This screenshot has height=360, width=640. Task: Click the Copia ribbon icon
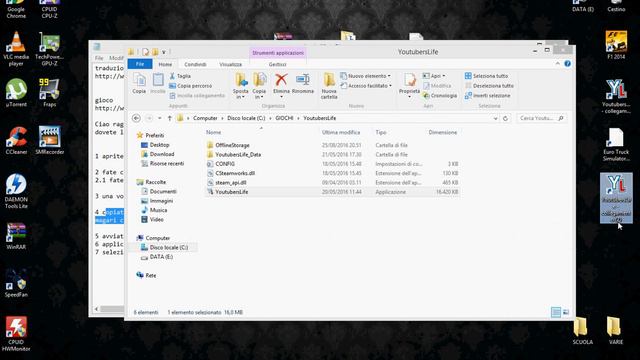click(139, 83)
